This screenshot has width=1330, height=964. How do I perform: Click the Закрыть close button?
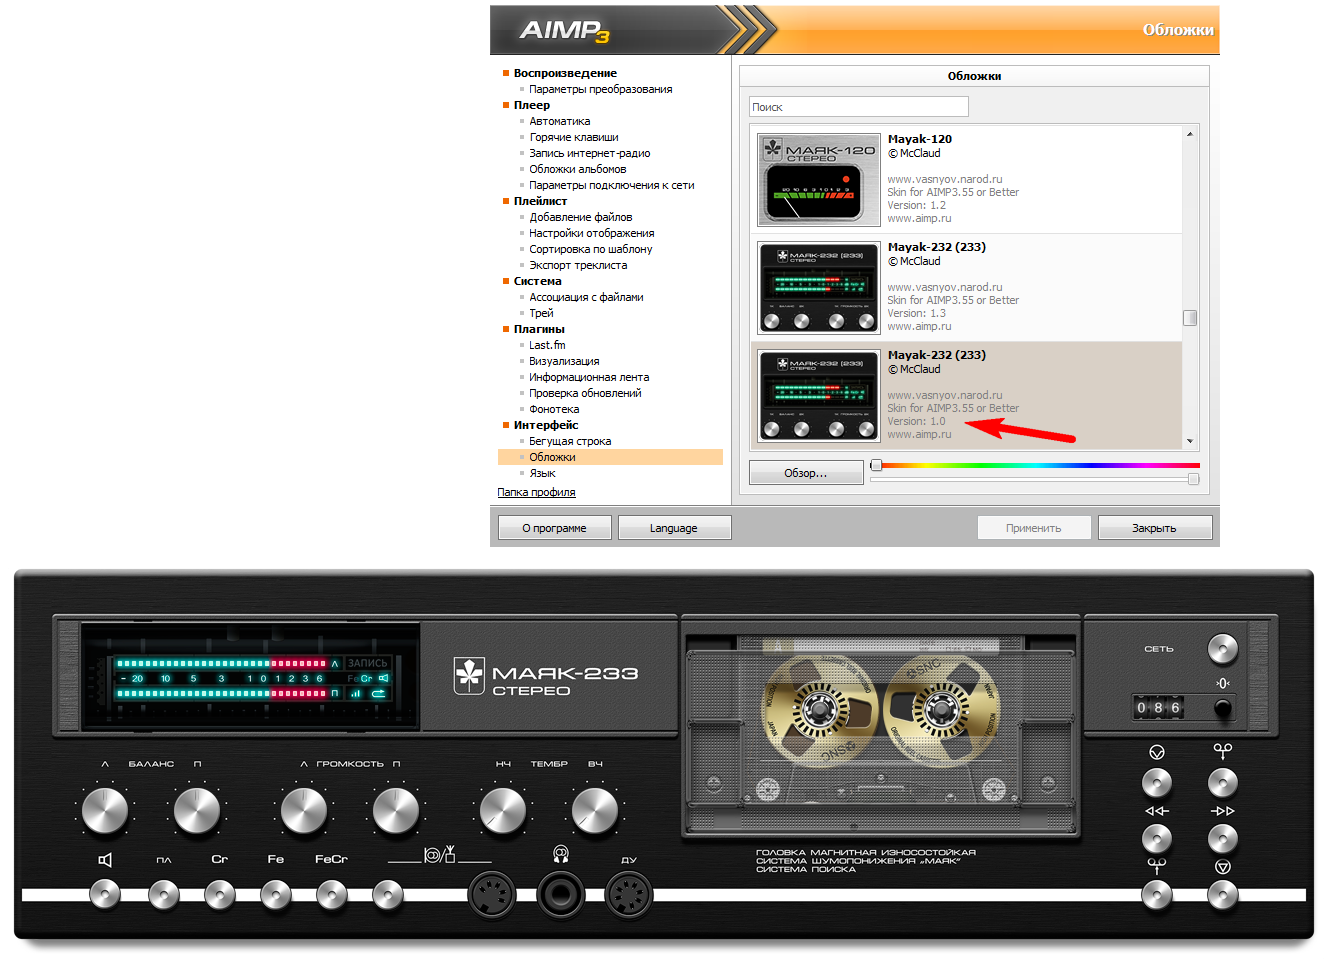click(1154, 528)
